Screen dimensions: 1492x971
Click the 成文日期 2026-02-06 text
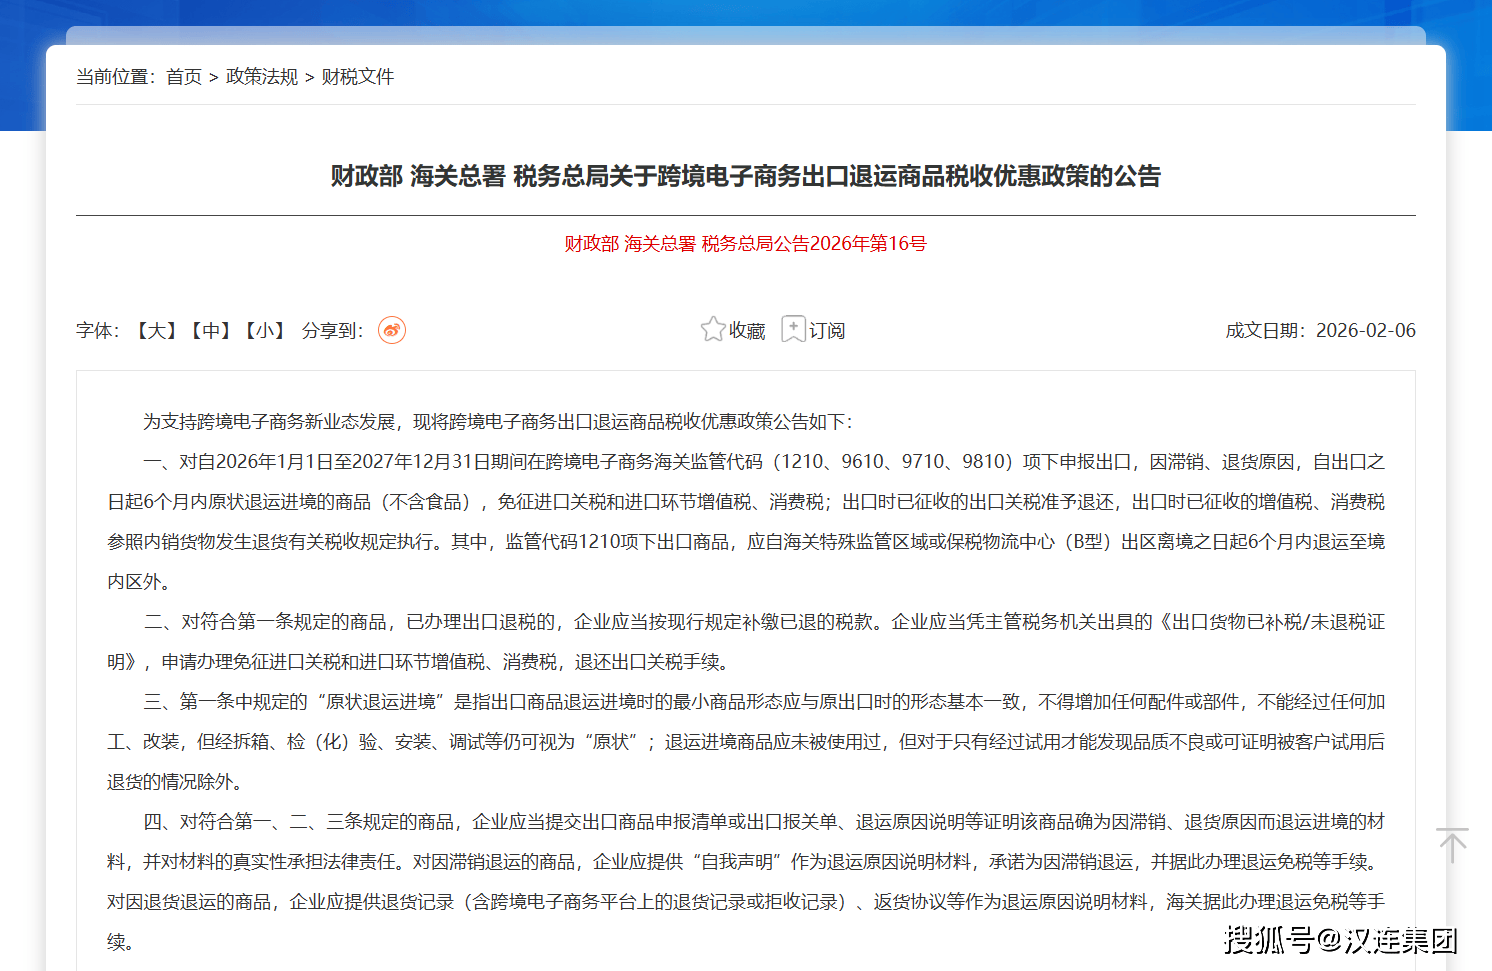(1320, 331)
